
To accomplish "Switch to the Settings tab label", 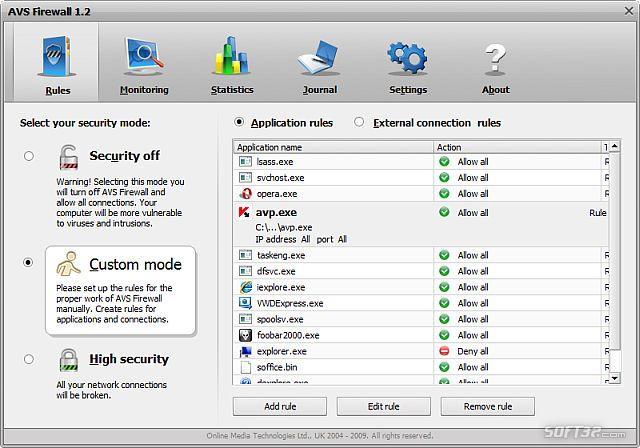I will pyautogui.click(x=408, y=90).
